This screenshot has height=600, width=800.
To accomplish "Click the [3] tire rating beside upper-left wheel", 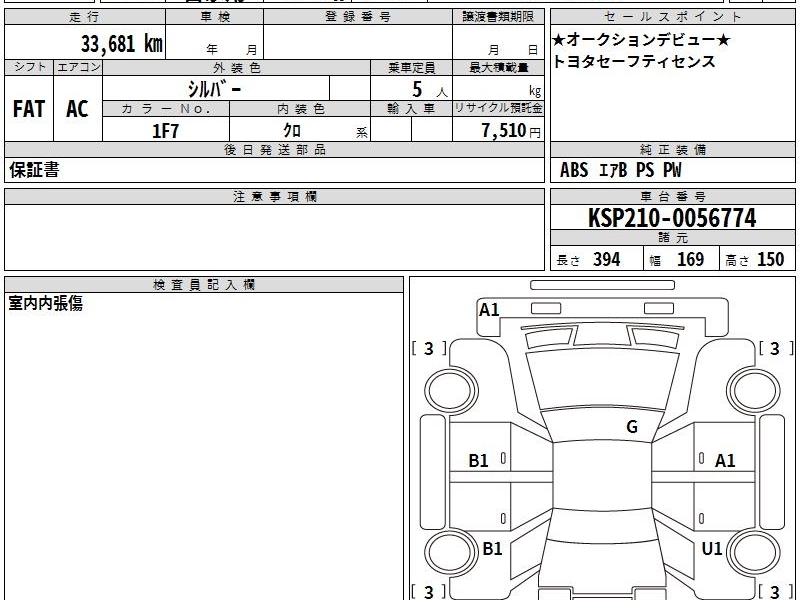I will pyautogui.click(x=429, y=348).
